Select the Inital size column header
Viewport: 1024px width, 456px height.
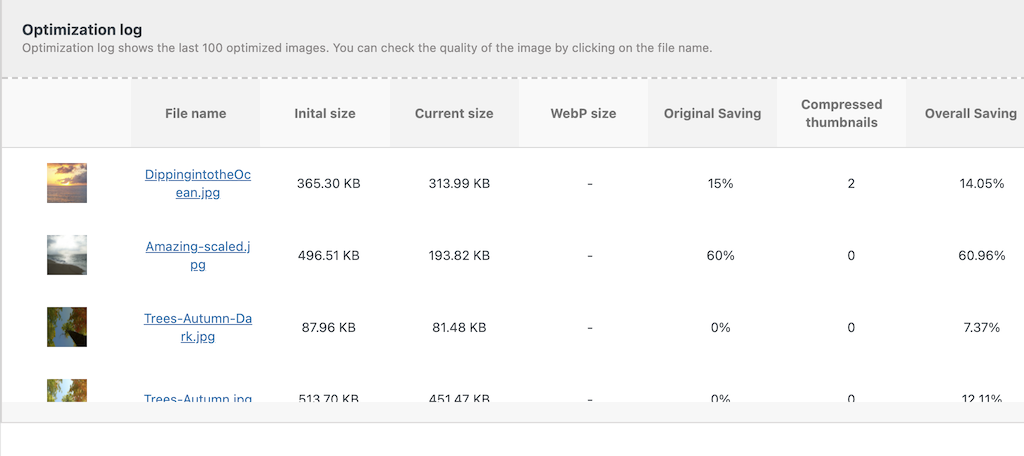[325, 113]
